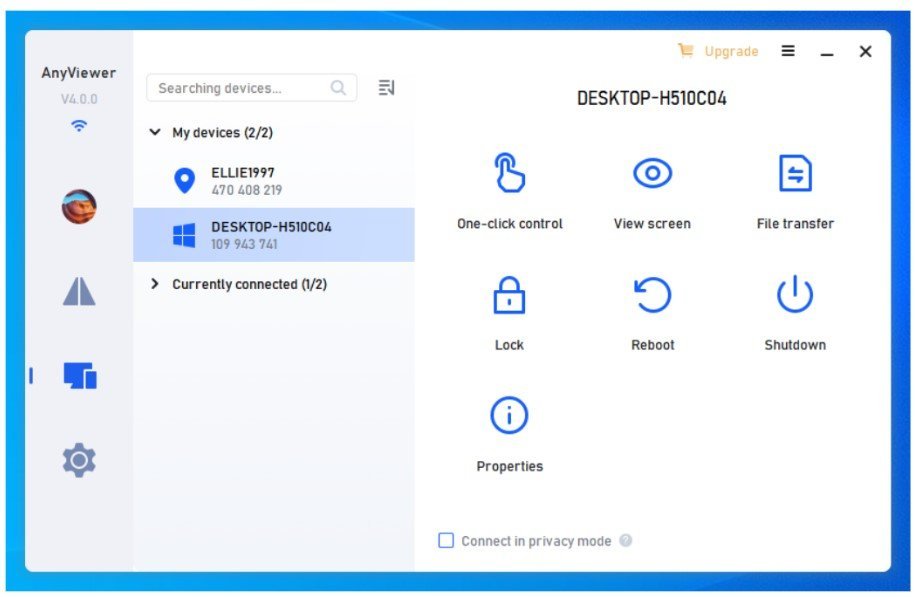
Task: Click the search magnifier icon
Action: [339, 88]
